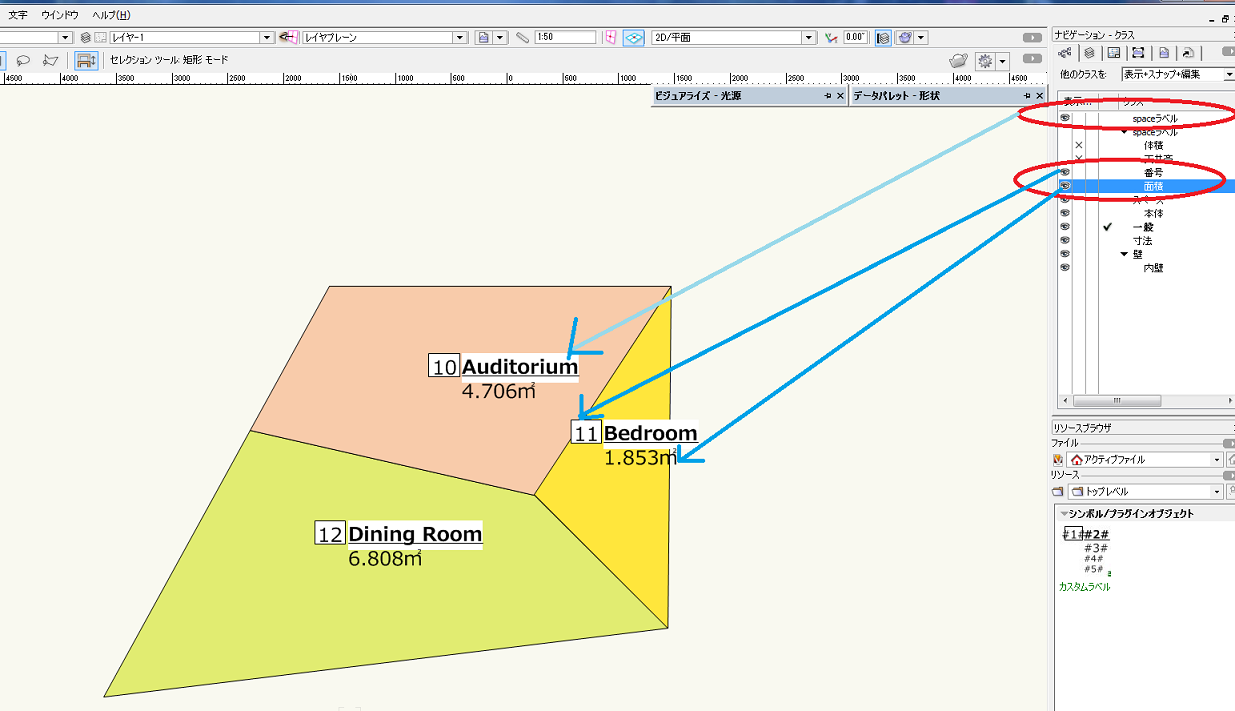Click the 1:50 scale input field
The image size is (1235, 711).
pos(564,37)
